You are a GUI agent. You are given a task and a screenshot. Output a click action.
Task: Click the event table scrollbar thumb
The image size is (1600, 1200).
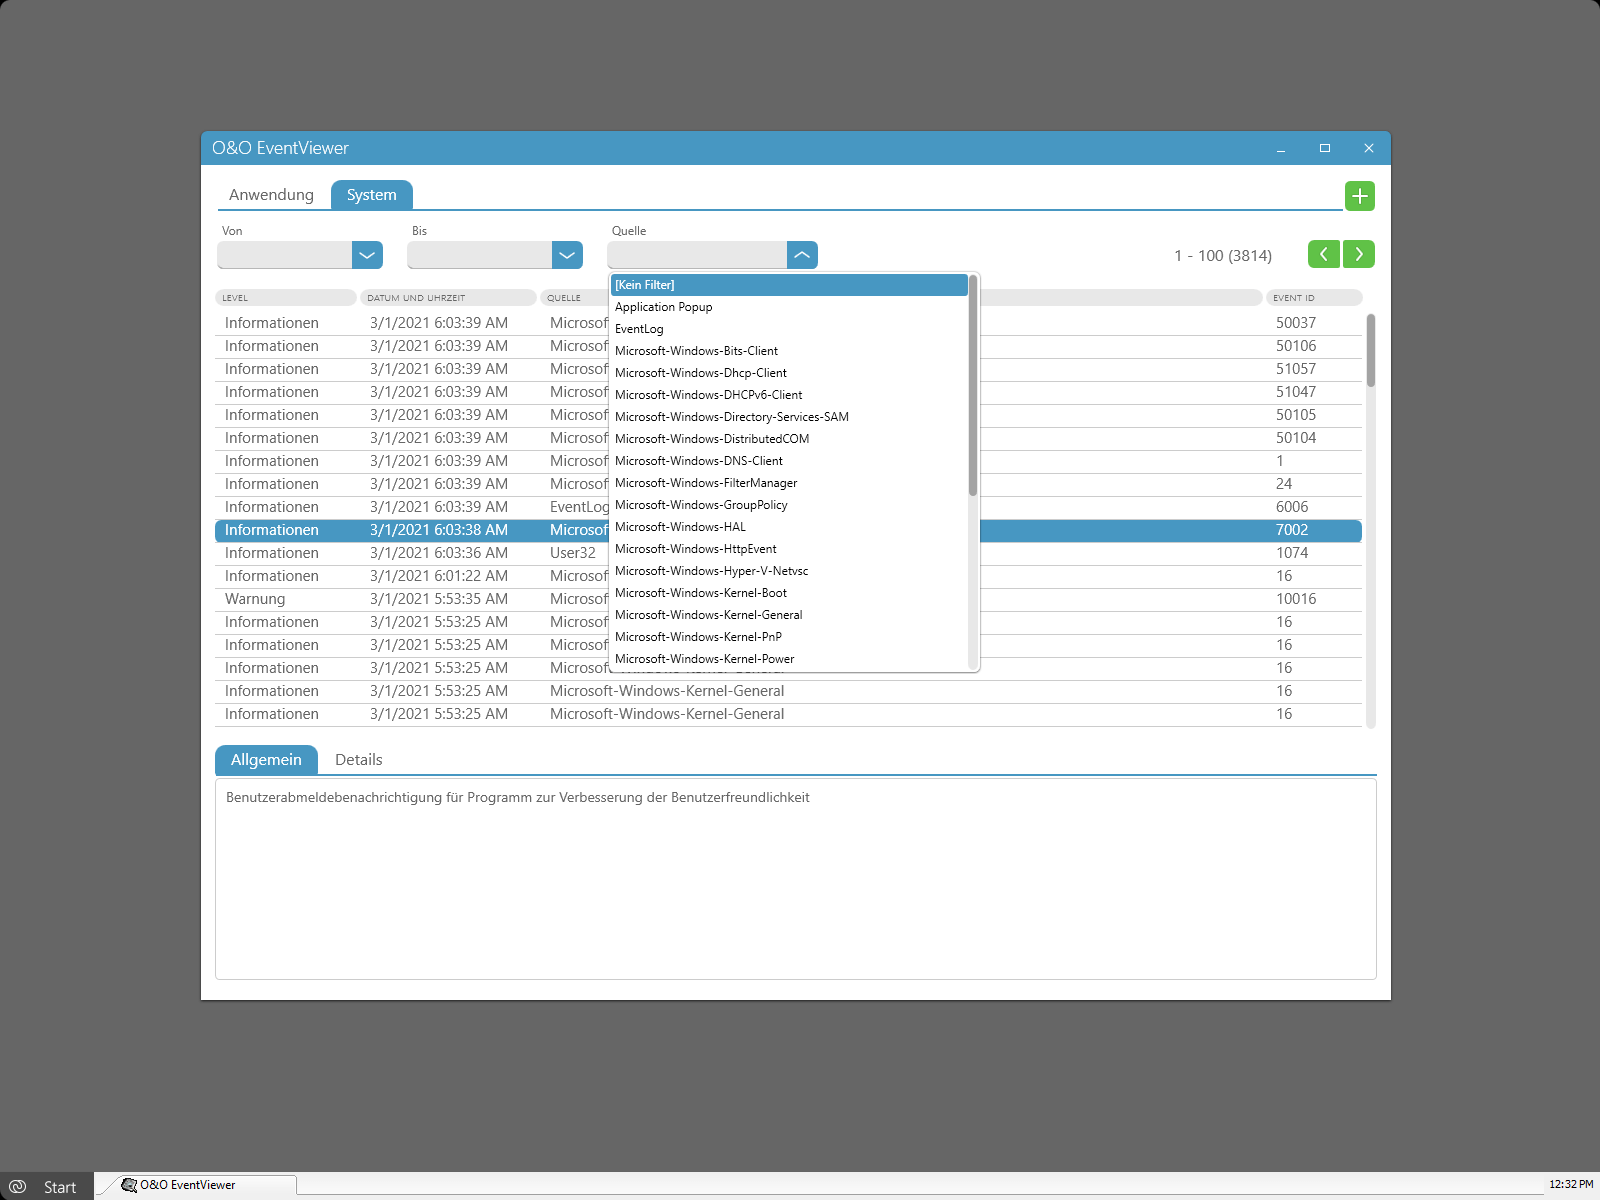[1371, 350]
